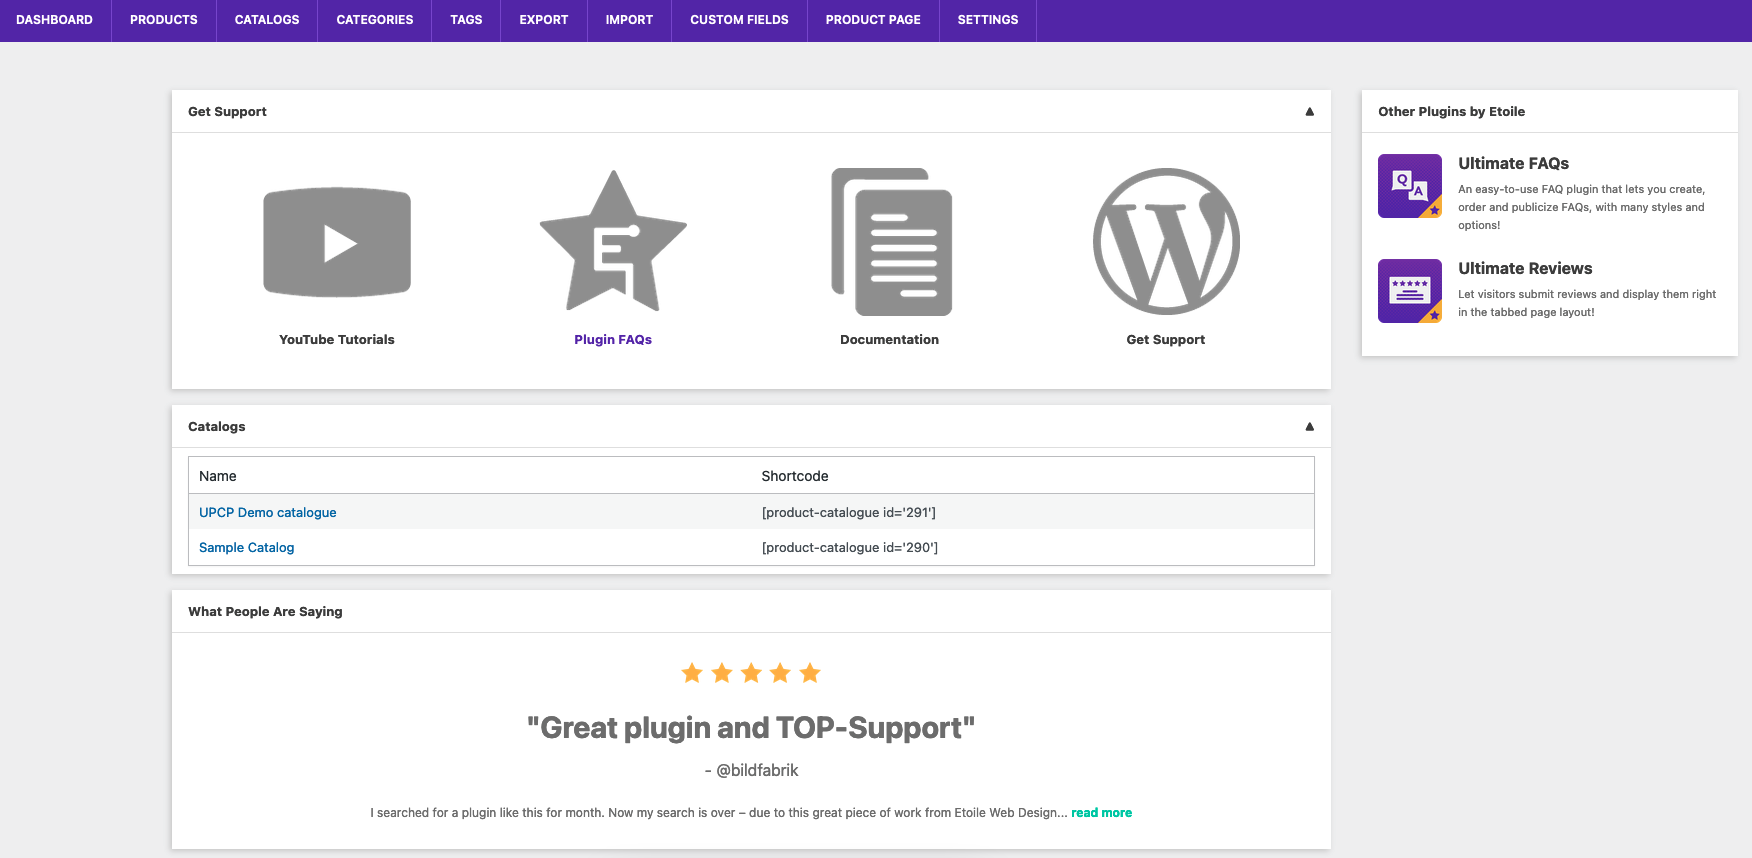Click the "Great plugin and TOP-Support" review title
1752x858 pixels.
(751, 727)
